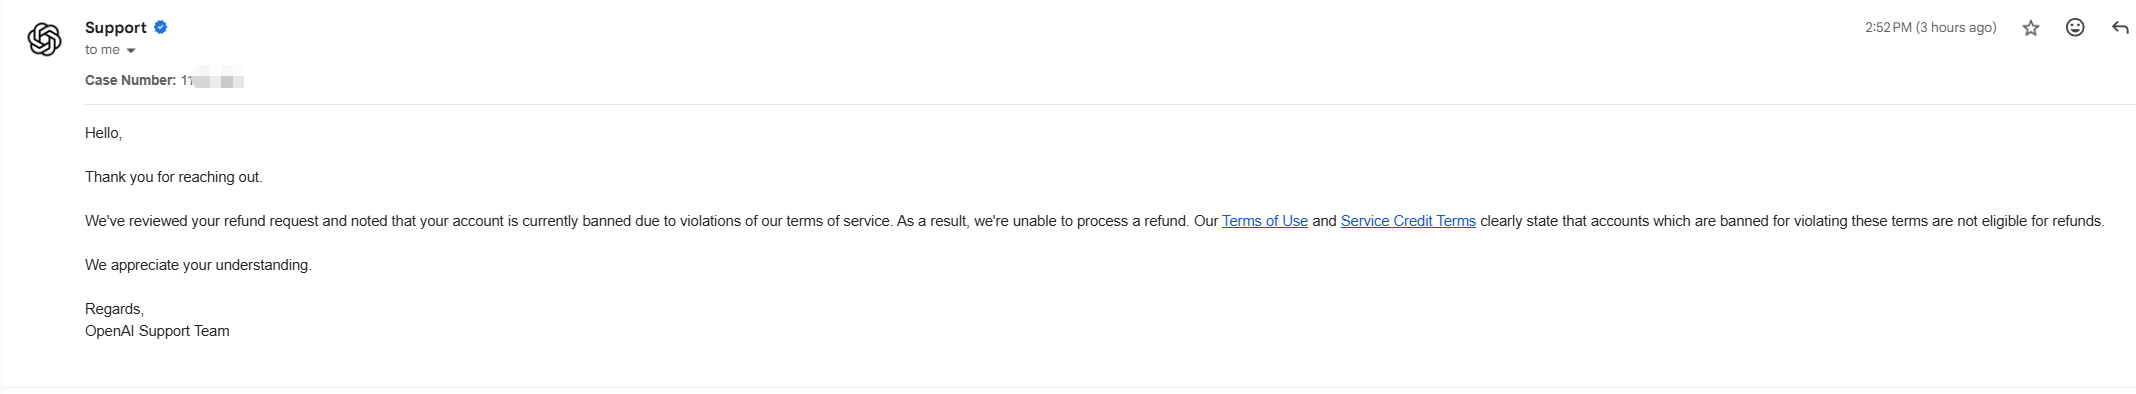The height and width of the screenshot is (394, 2136).
Task: Click 'Thank you for reaching out' line
Action: [173, 177]
